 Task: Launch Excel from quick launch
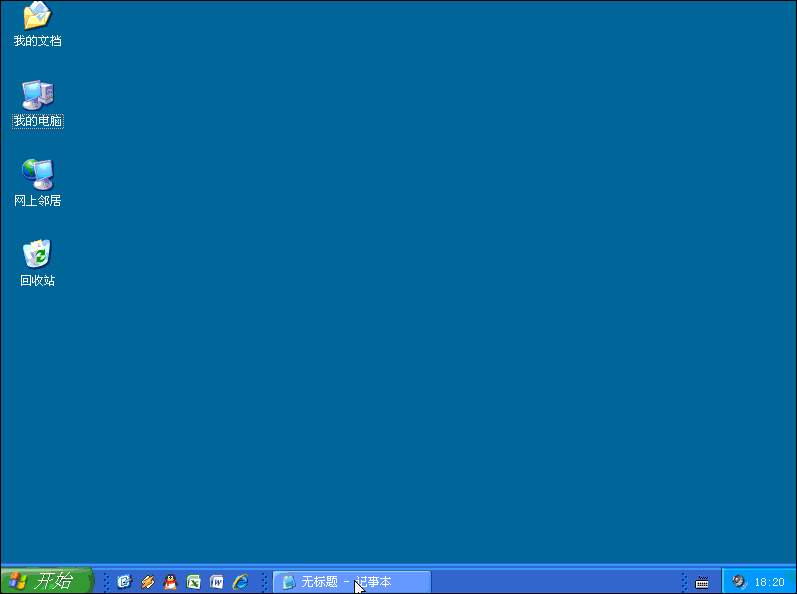point(193,581)
